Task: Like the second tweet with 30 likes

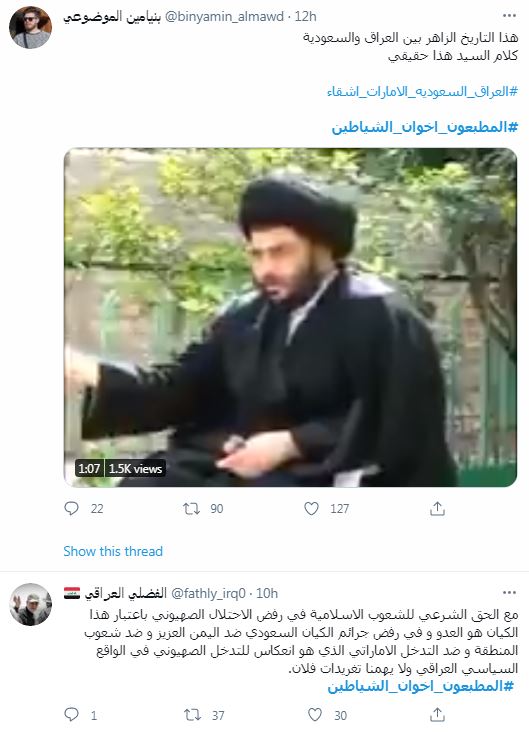Action: coord(315,714)
